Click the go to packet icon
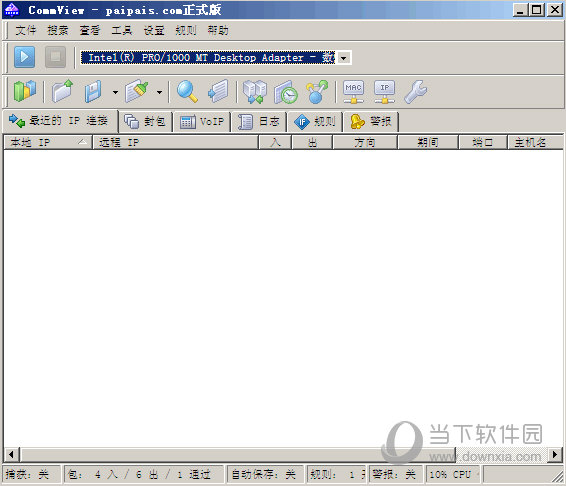The image size is (566, 486). (218, 91)
